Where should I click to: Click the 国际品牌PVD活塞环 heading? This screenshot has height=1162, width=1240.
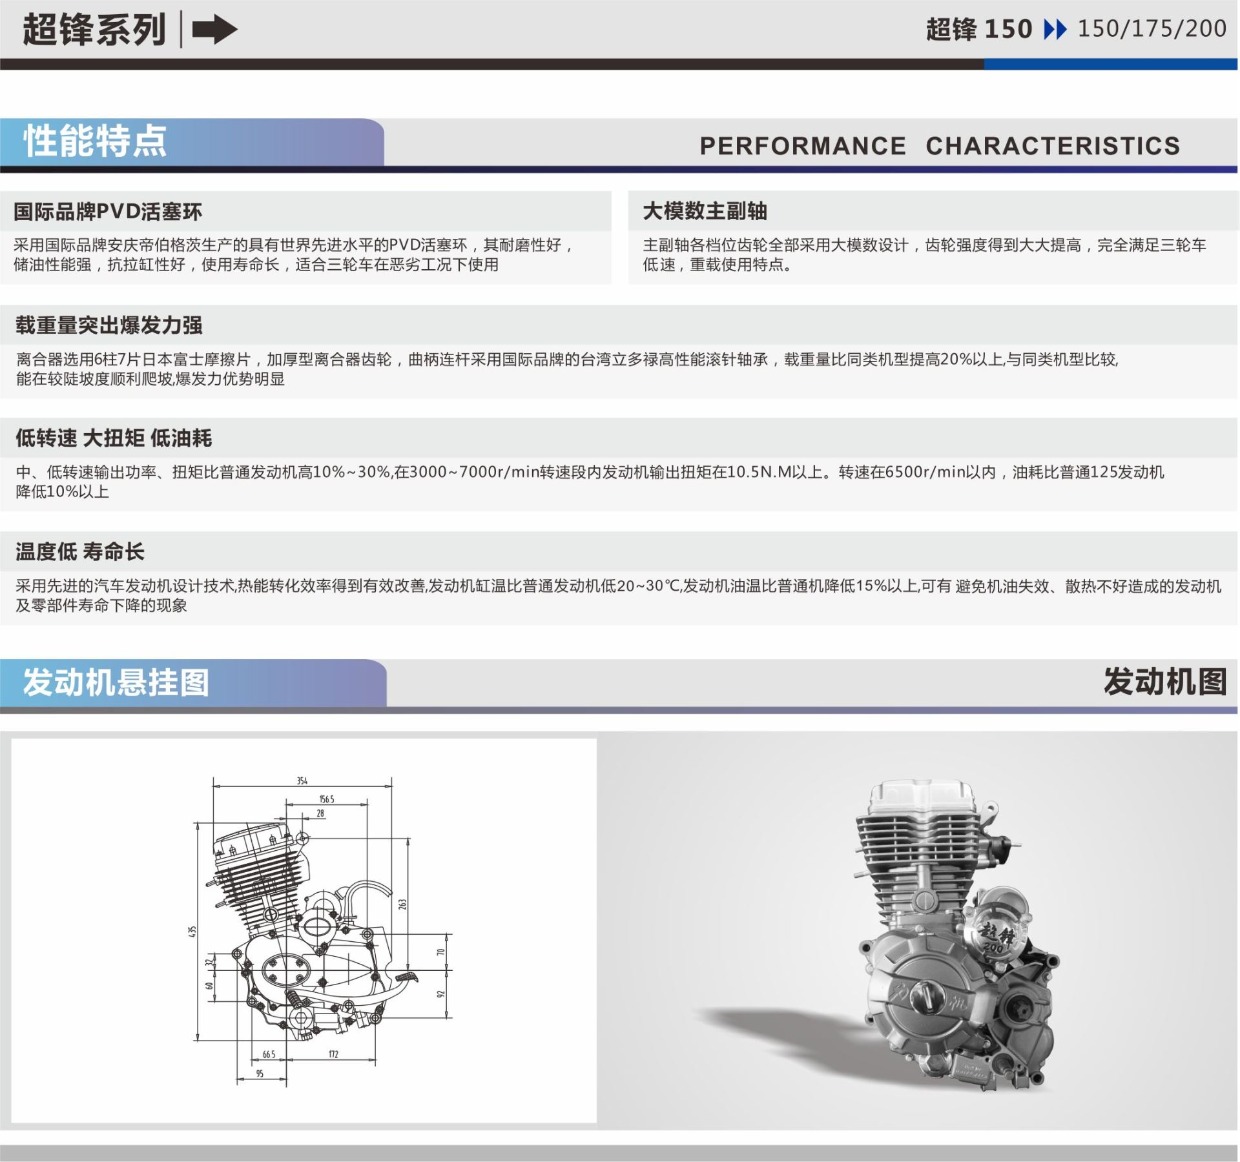[x=108, y=211]
